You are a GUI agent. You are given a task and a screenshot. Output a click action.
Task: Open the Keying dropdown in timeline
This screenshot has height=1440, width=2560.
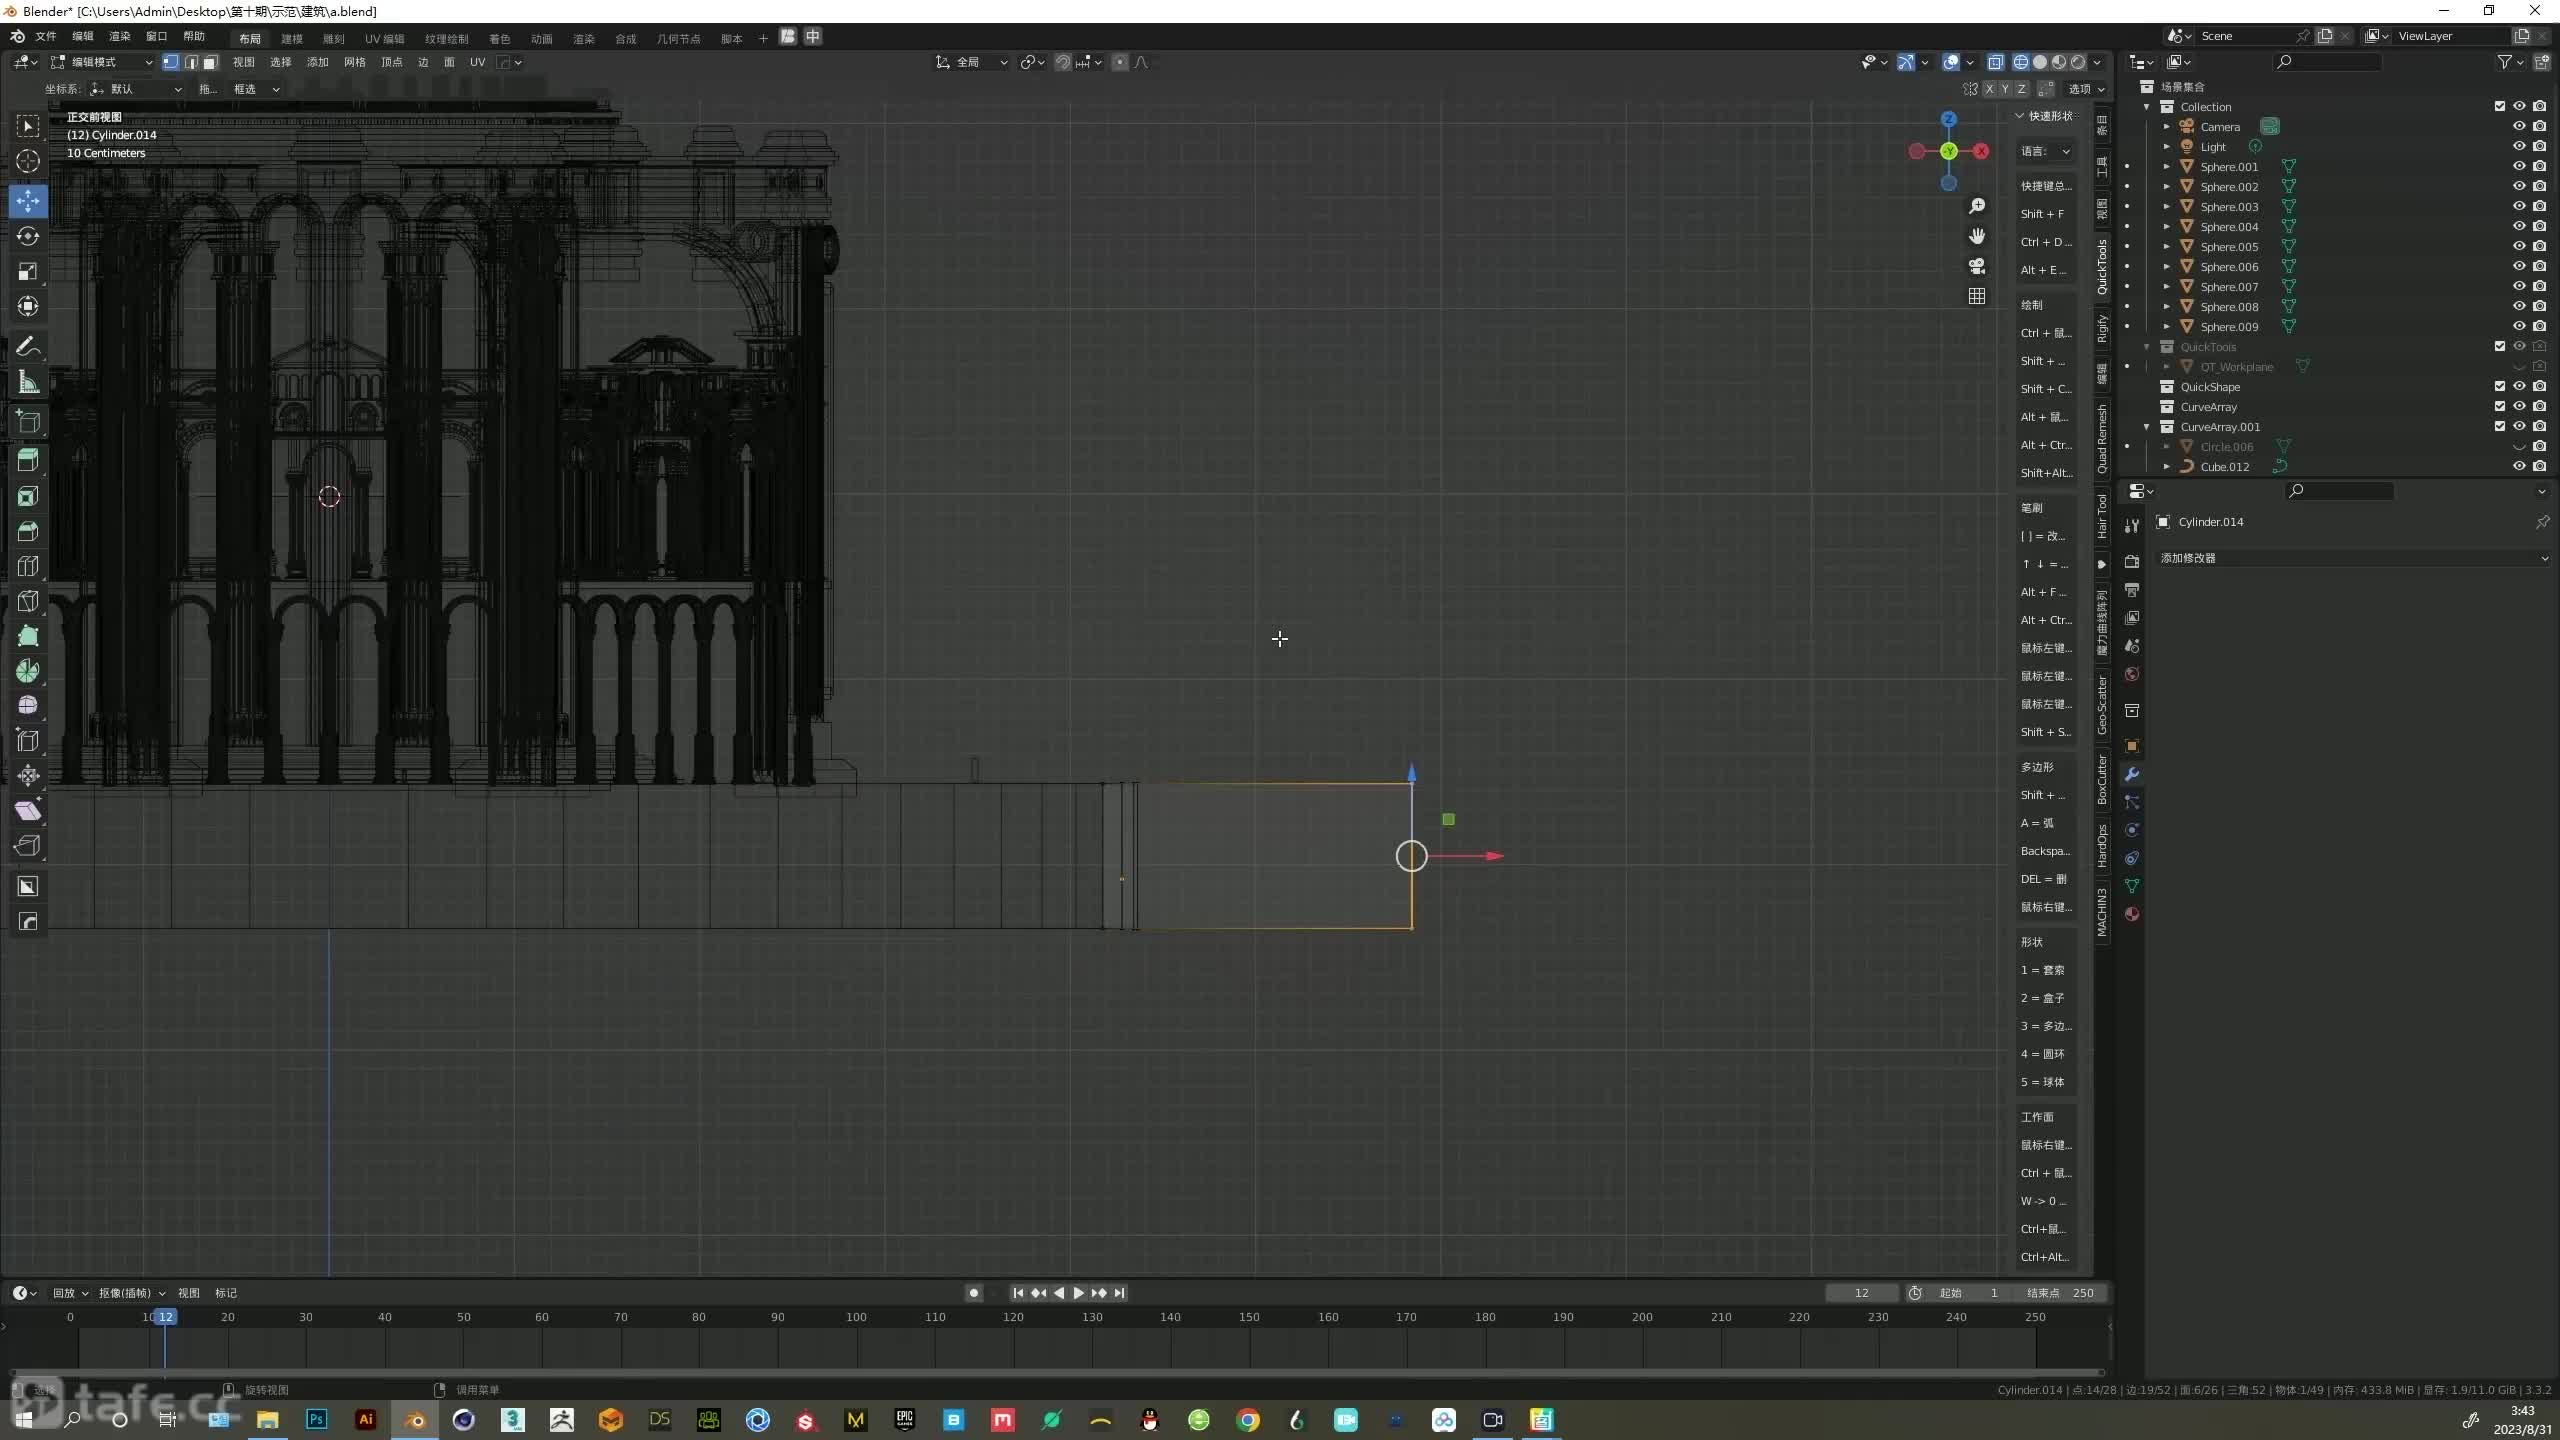(x=132, y=1293)
